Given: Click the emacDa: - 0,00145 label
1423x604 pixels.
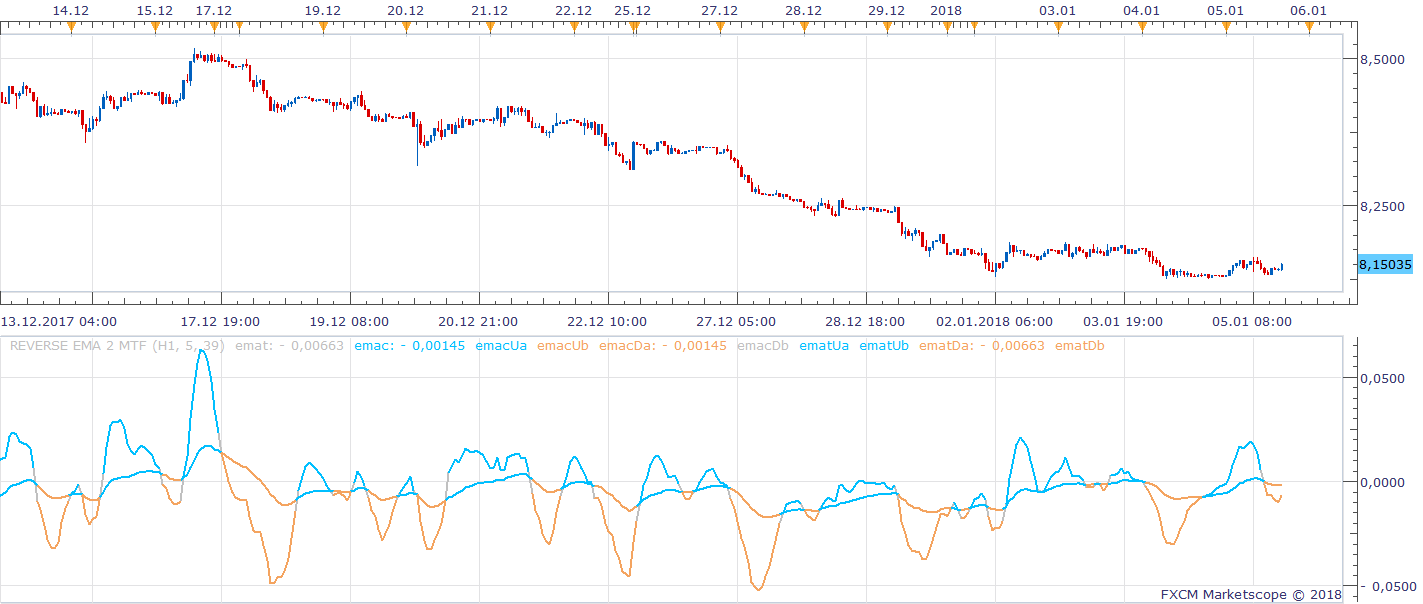Looking at the screenshot, I should (x=663, y=346).
